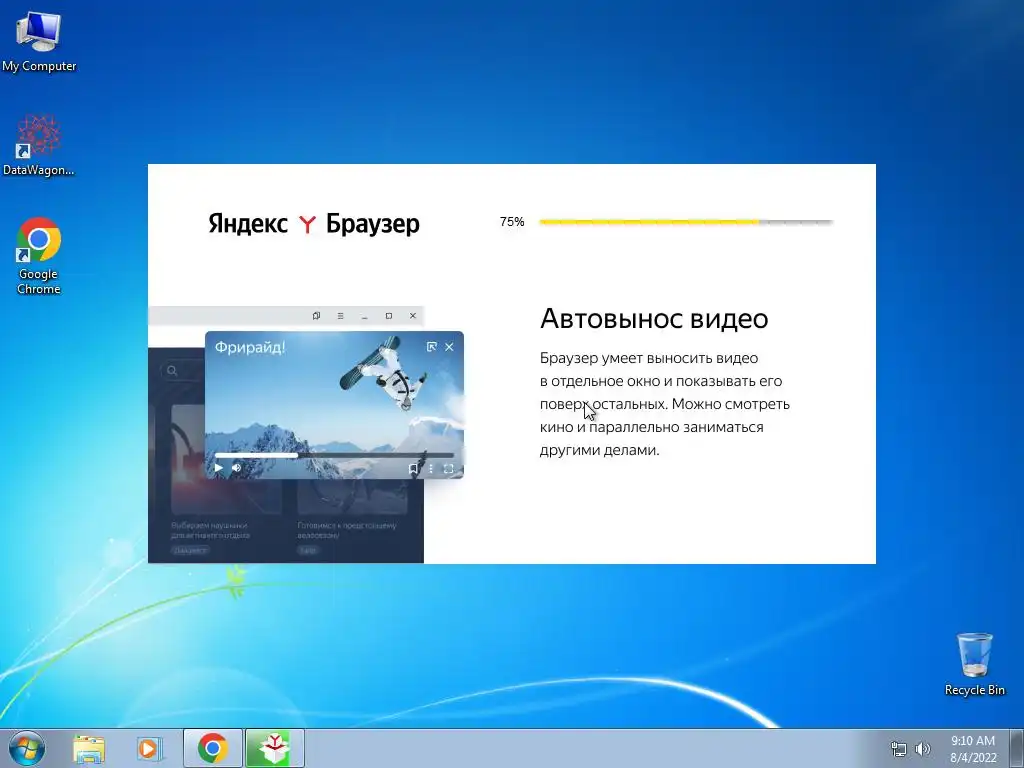1024x768 pixels.
Task: Click the search icon in illustrated page
Action: click(x=172, y=370)
